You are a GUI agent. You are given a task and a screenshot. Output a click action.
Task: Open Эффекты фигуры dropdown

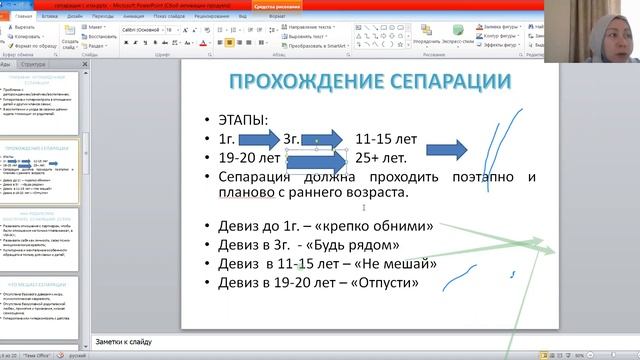click(x=498, y=45)
